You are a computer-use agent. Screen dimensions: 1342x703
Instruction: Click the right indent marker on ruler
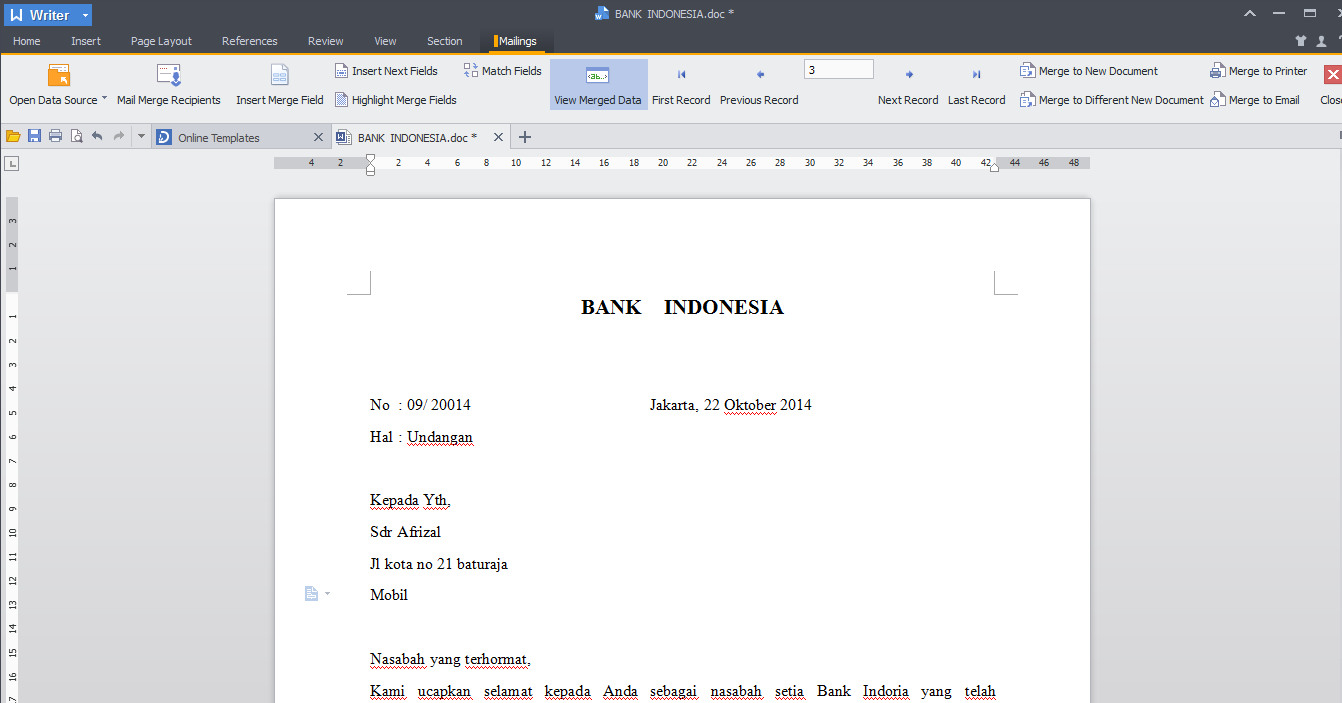tap(994, 168)
